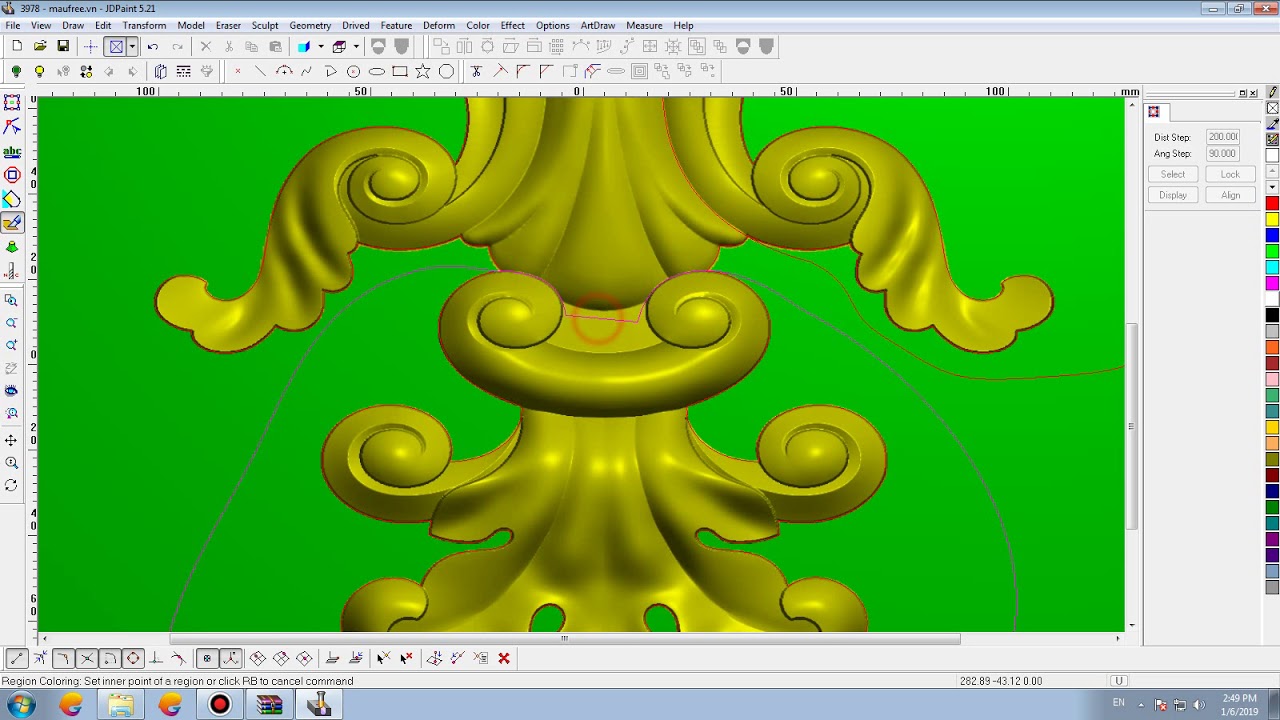Click the Trim scissors tool icon

(x=476, y=71)
